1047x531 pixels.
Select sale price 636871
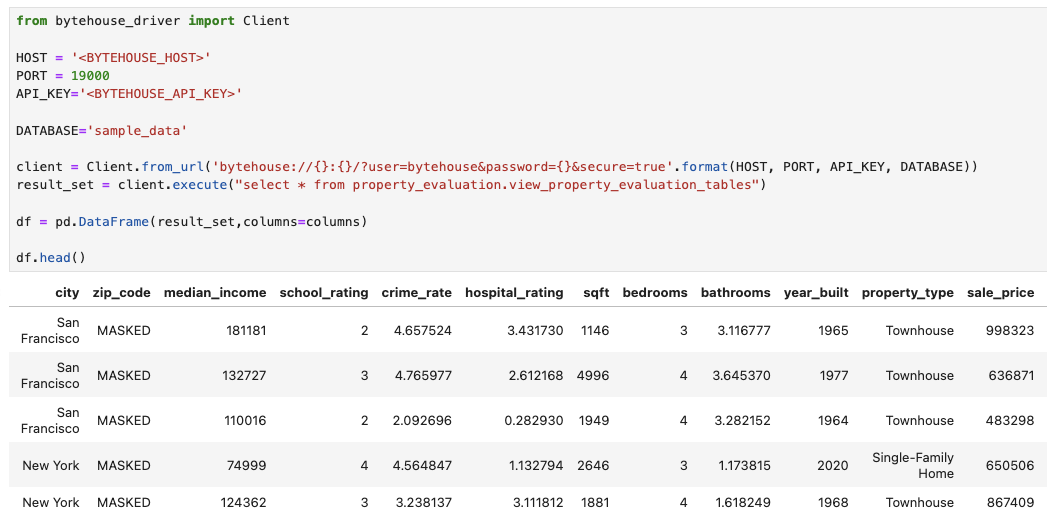pos(1011,375)
